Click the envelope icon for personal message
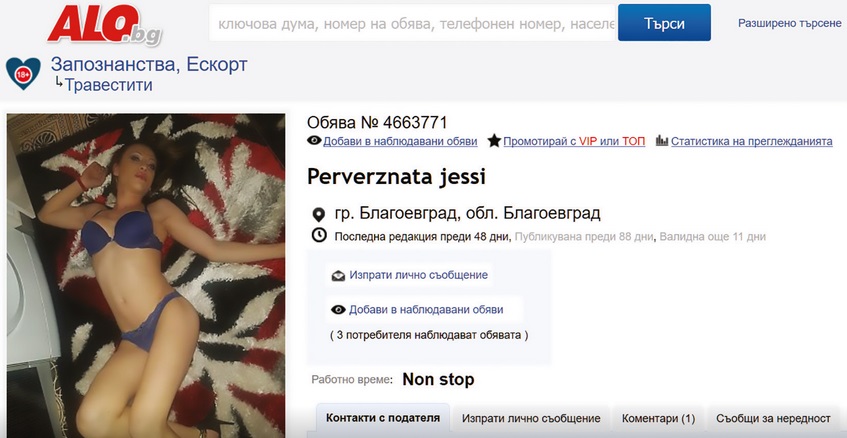Screen dimensions: 847x438 click(x=338, y=275)
